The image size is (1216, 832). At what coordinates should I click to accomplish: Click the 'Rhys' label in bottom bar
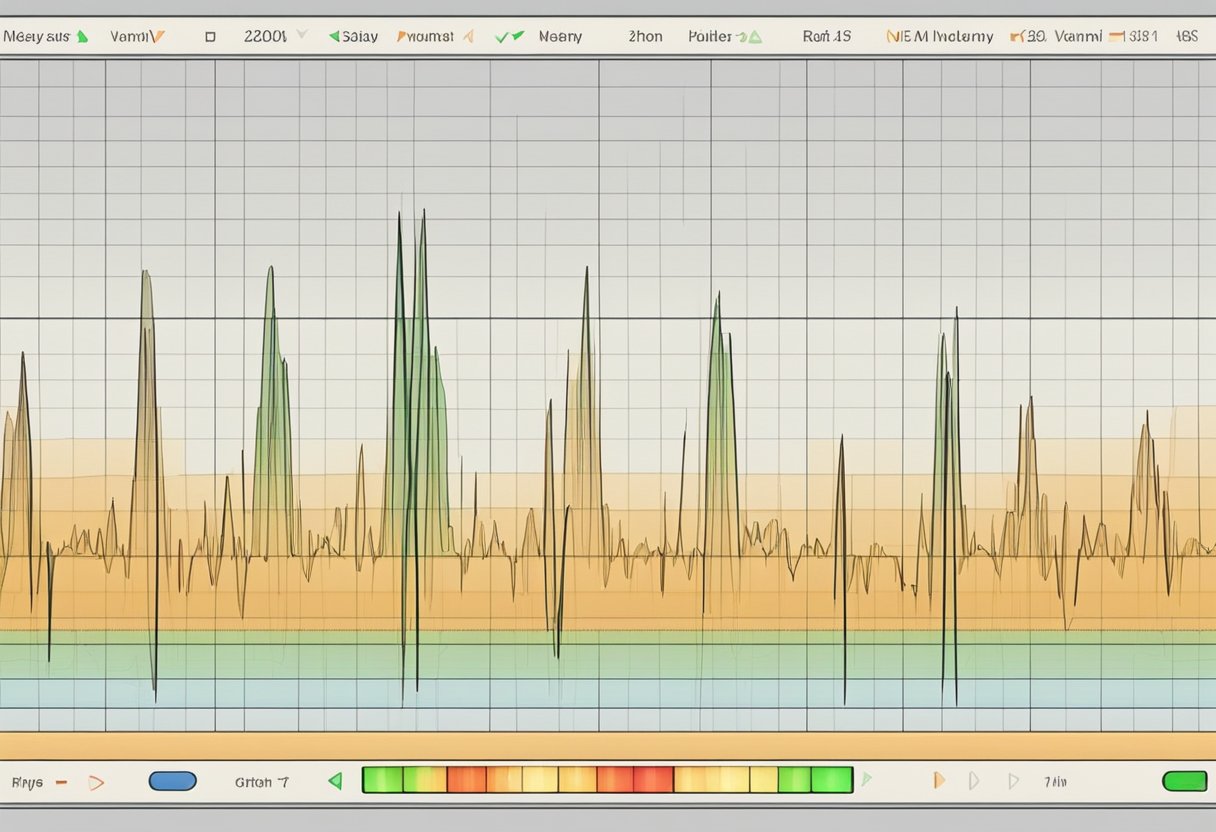(26, 782)
